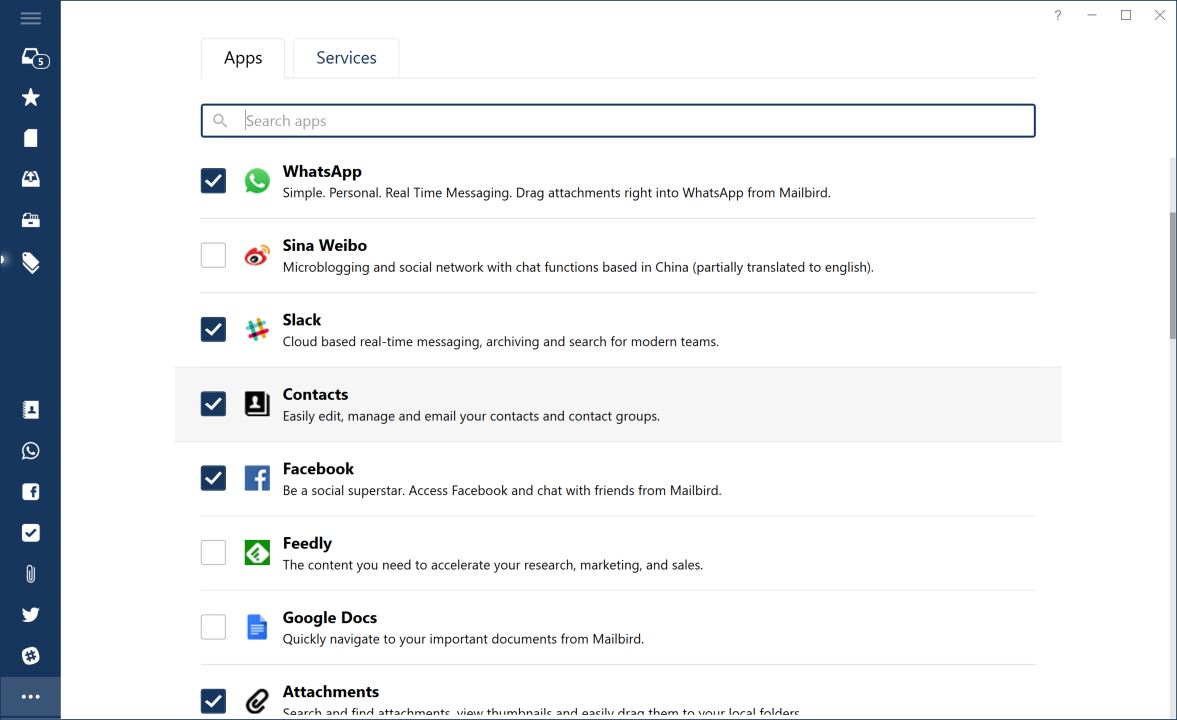Click the Attachments paperclip icon in the list
Screen dimensions: 1177x720
pyautogui.click(x=257, y=700)
